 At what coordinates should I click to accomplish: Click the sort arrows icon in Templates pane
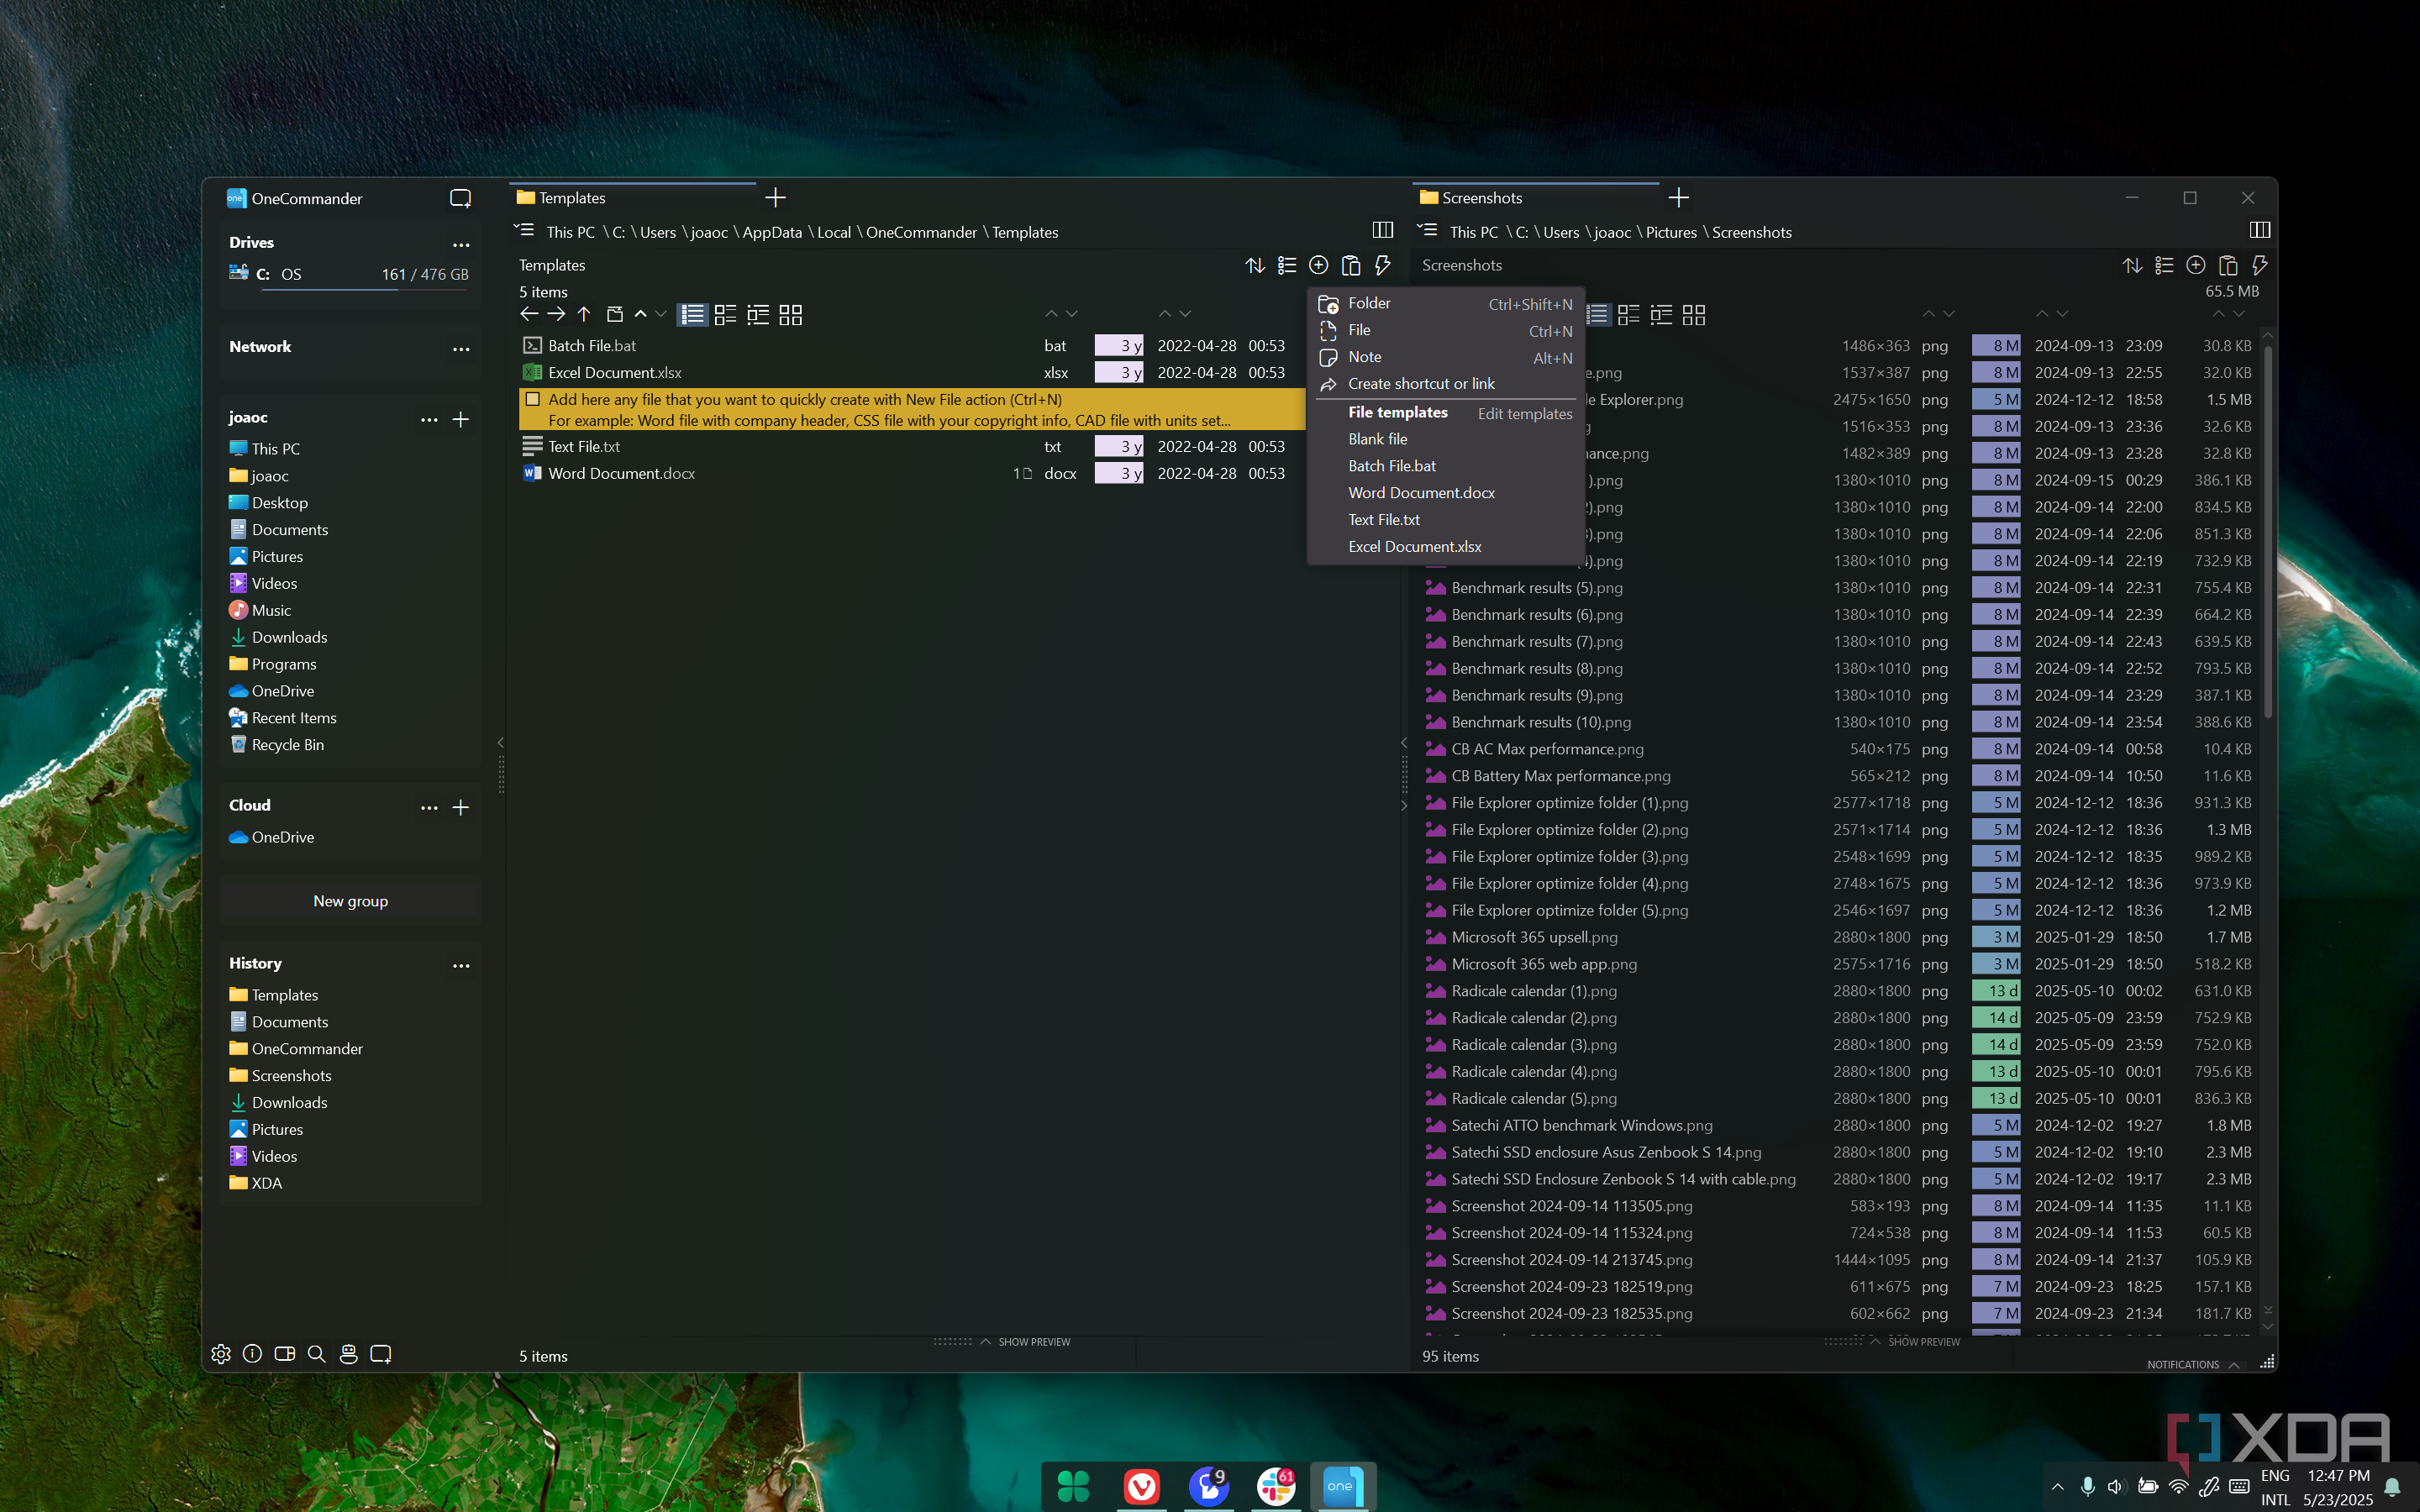(x=1255, y=265)
